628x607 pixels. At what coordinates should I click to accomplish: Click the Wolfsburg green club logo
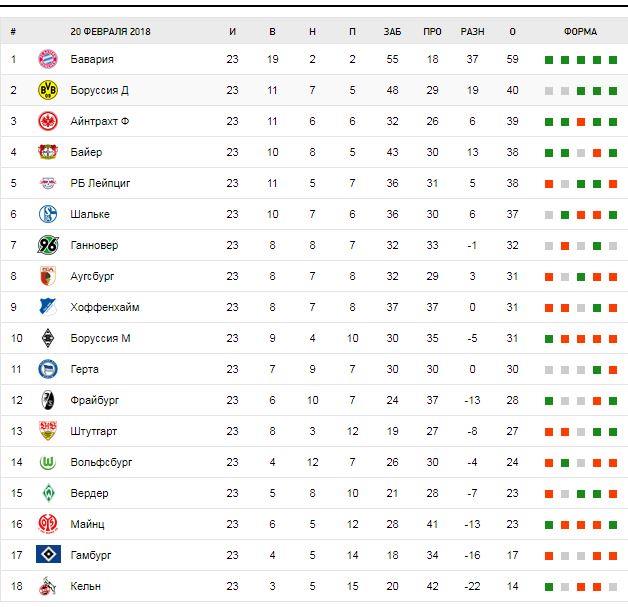tap(47, 462)
